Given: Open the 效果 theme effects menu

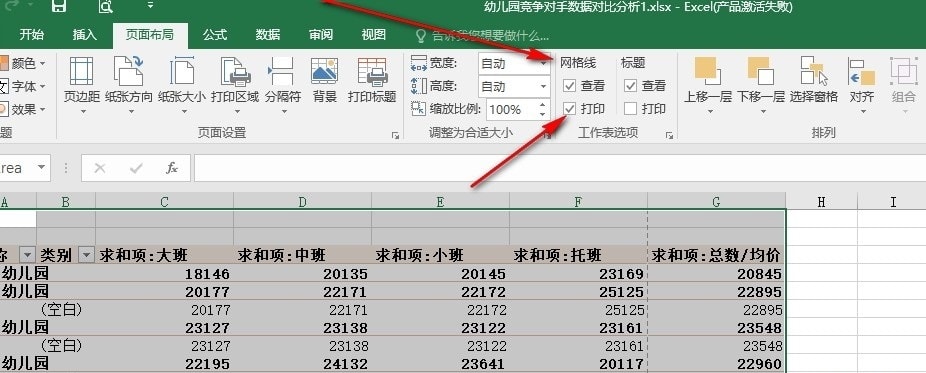Looking at the screenshot, I should coord(24,109).
